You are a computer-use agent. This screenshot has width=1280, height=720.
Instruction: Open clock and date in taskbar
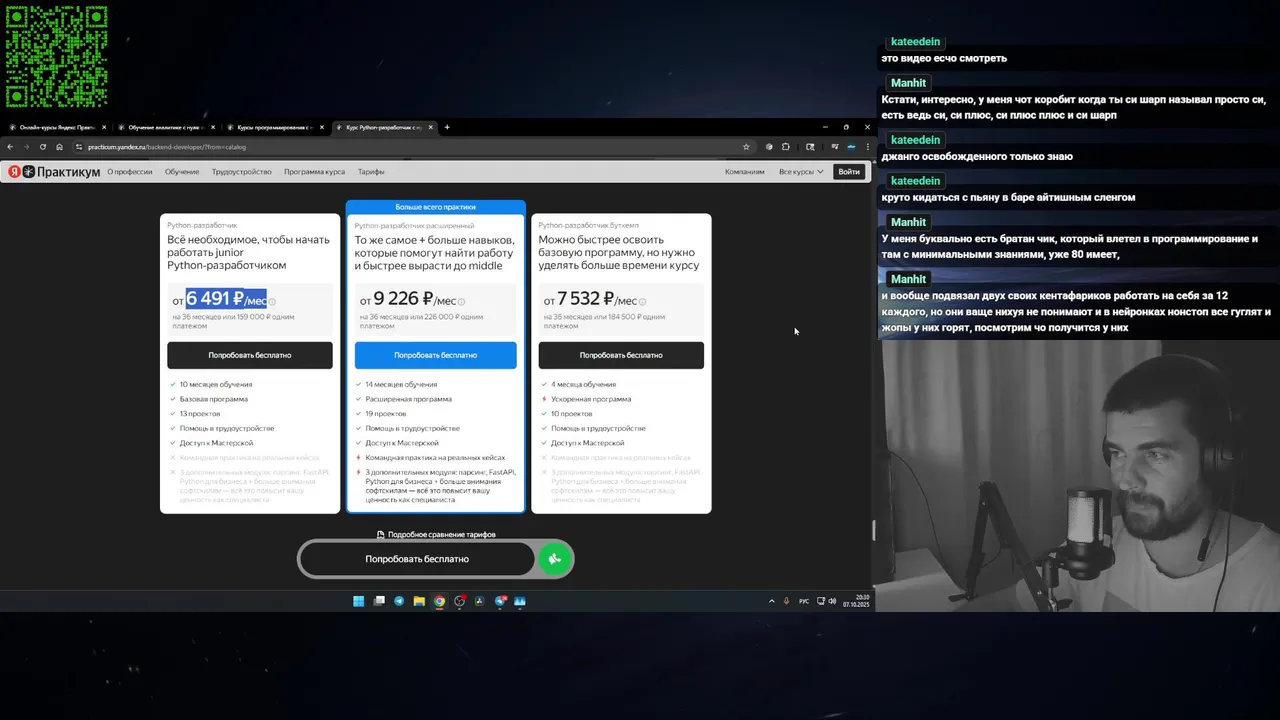pos(856,601)
